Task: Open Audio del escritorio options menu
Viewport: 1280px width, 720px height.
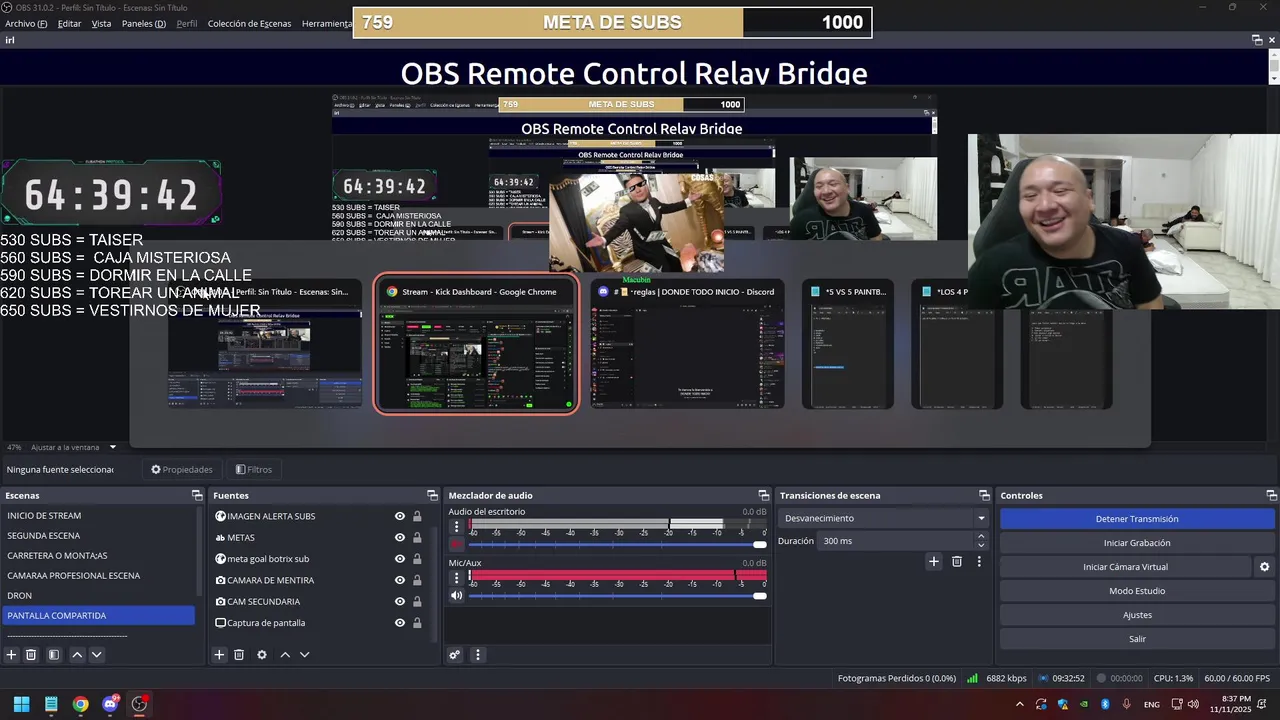Action: [x=456, y=526]
